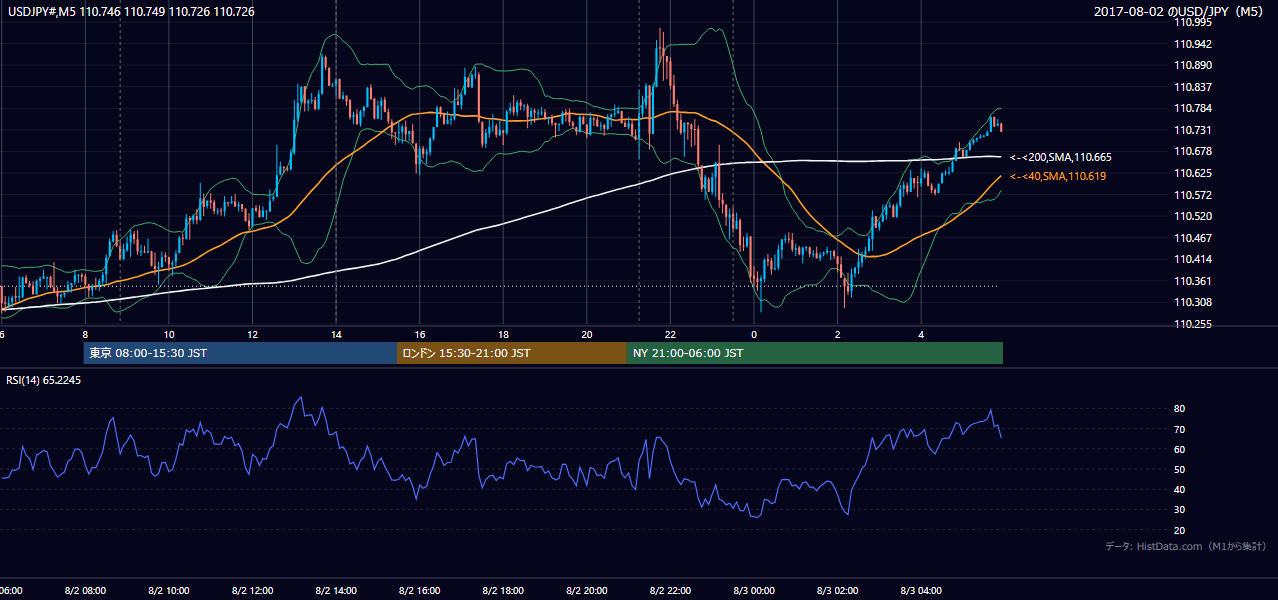Click the 200 SMA 110.665 label
The image size is (1278, 600).
pos(1061,157)
